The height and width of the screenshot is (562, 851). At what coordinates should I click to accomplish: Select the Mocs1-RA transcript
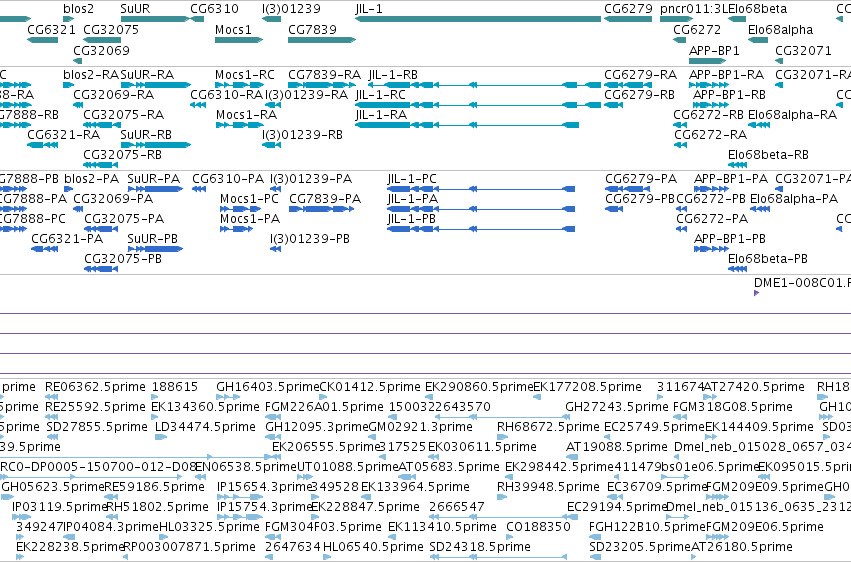point(240,125)
